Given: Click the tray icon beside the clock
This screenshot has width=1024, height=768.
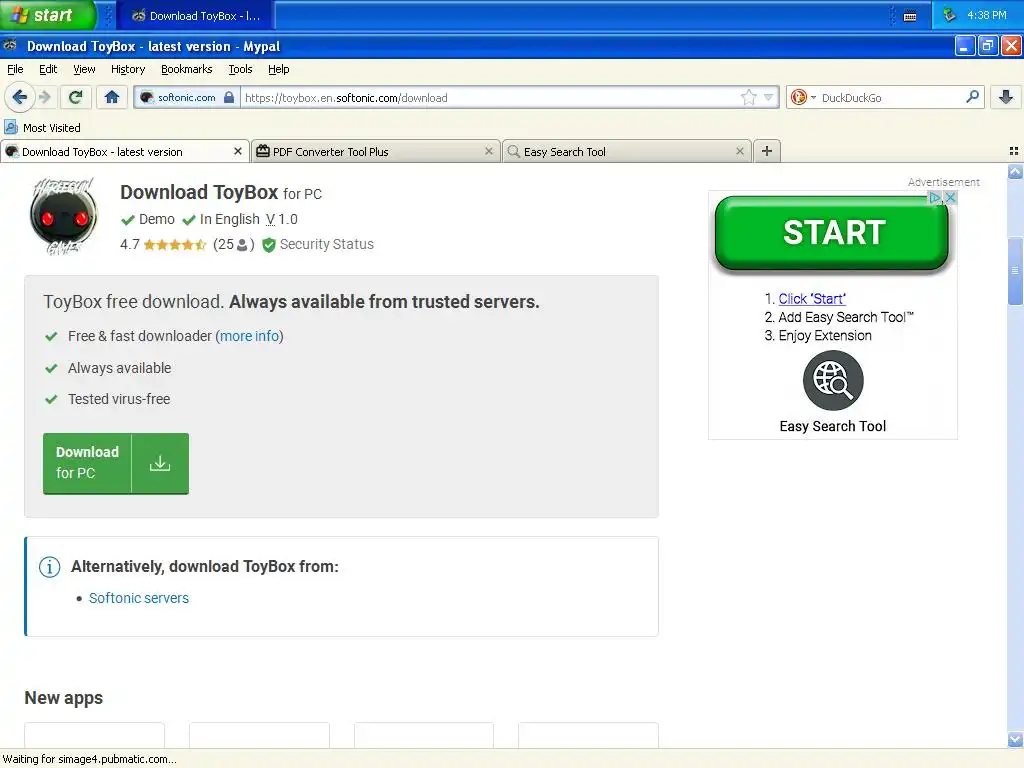Looking at the screenshot, I should click(950, 14).
